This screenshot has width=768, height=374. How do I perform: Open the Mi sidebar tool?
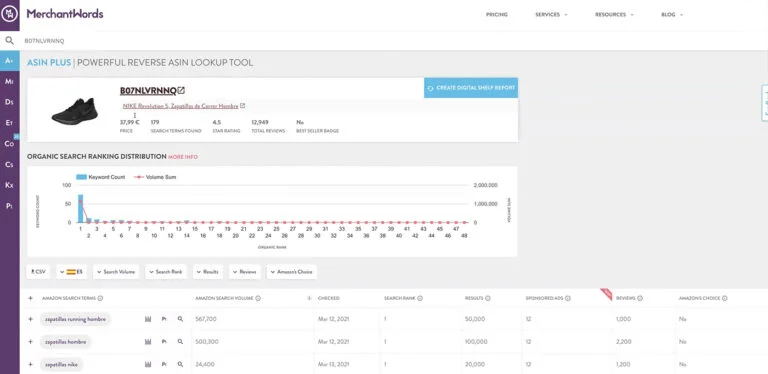[x=9, y=81]
